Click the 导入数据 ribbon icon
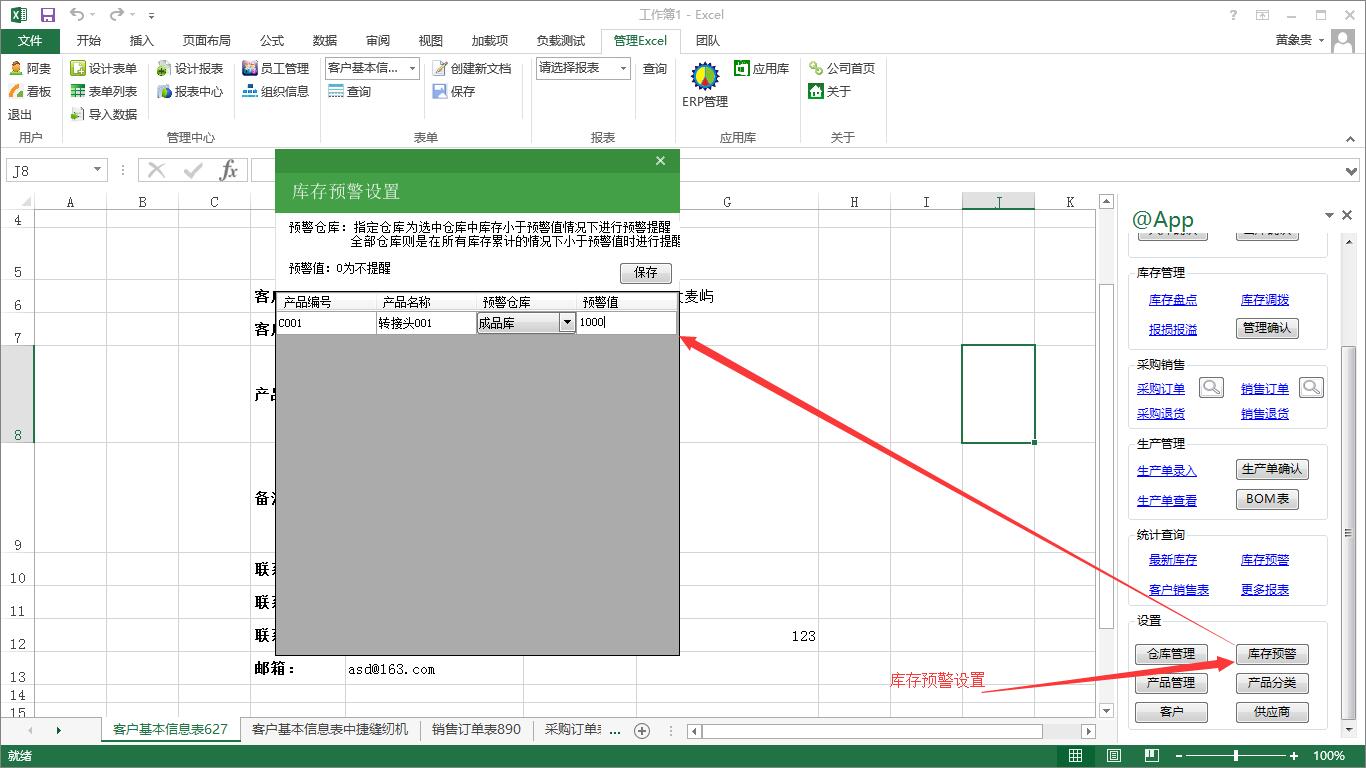This screenshot has height=768, width=1366. 78,114
